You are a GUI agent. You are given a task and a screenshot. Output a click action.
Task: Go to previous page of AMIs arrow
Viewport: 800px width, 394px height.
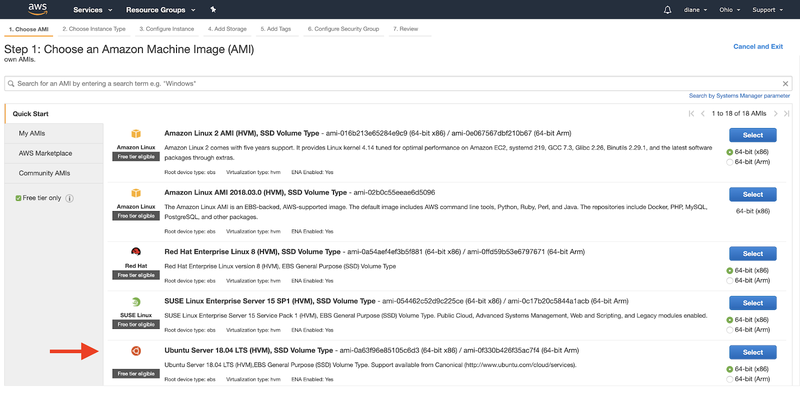703,114
